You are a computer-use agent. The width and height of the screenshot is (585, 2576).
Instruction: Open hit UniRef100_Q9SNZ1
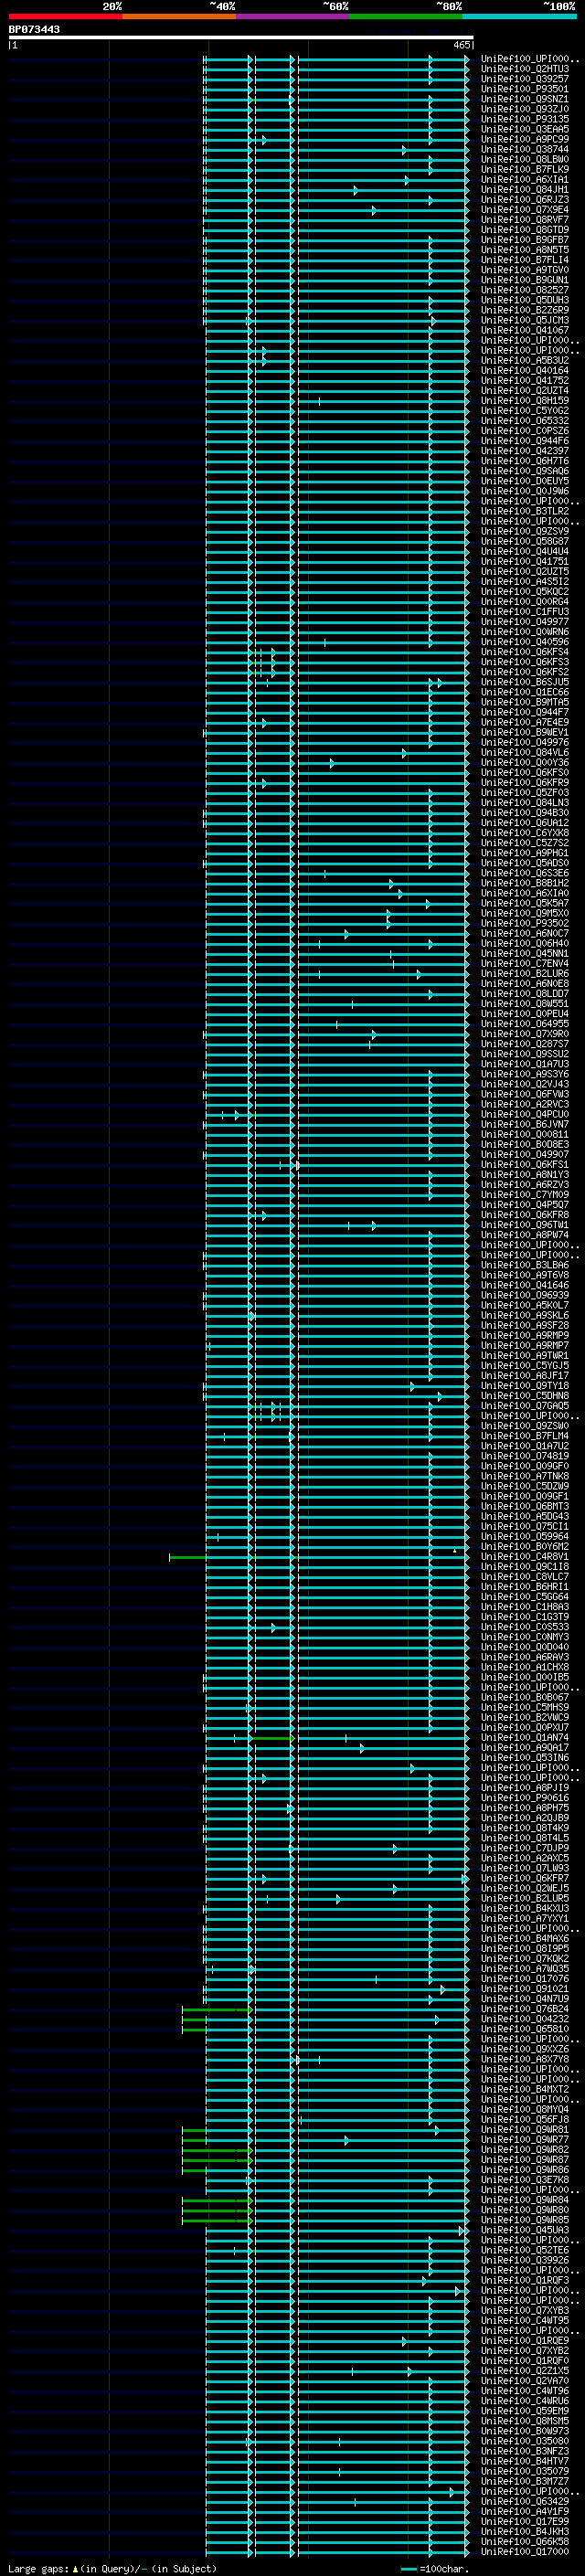525,100
